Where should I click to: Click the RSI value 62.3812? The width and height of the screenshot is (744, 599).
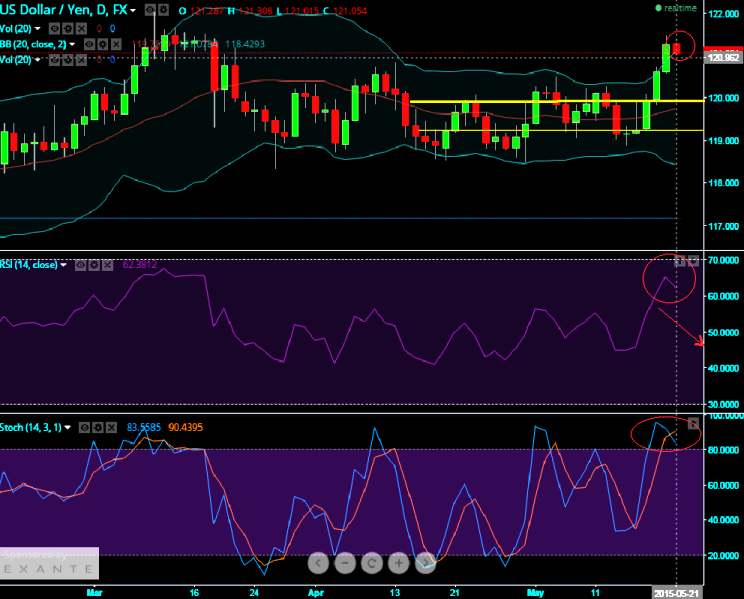[140, 265]
